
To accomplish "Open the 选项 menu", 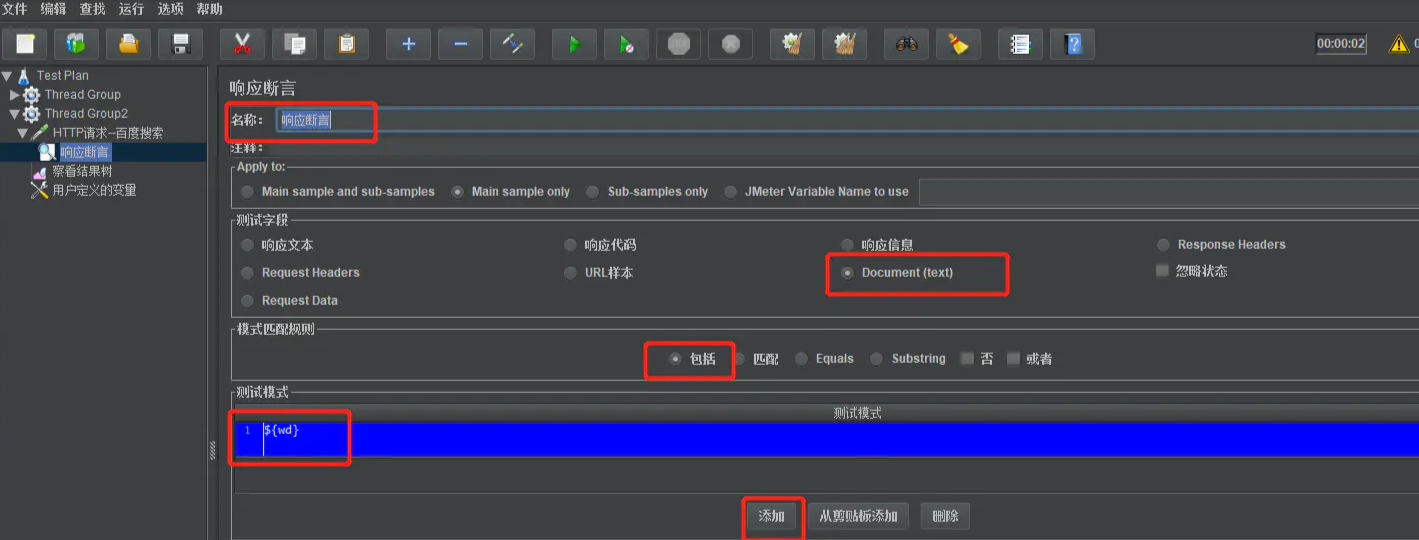I will 171,9.
